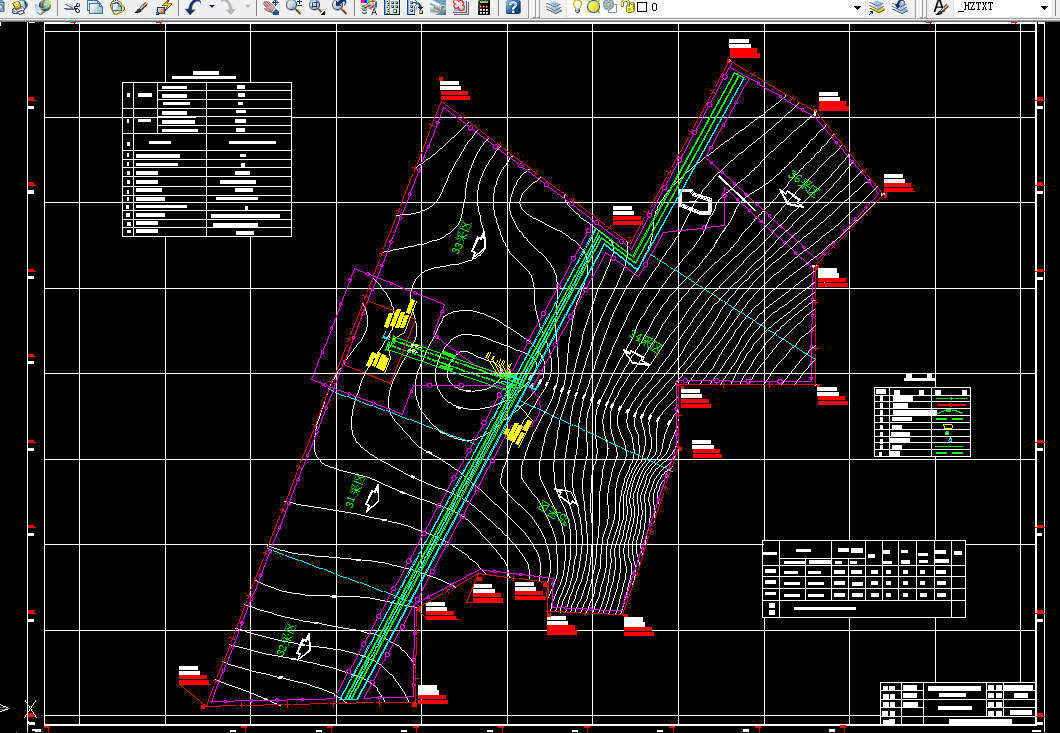Select the Match Properties paintbrush tool

141,7
